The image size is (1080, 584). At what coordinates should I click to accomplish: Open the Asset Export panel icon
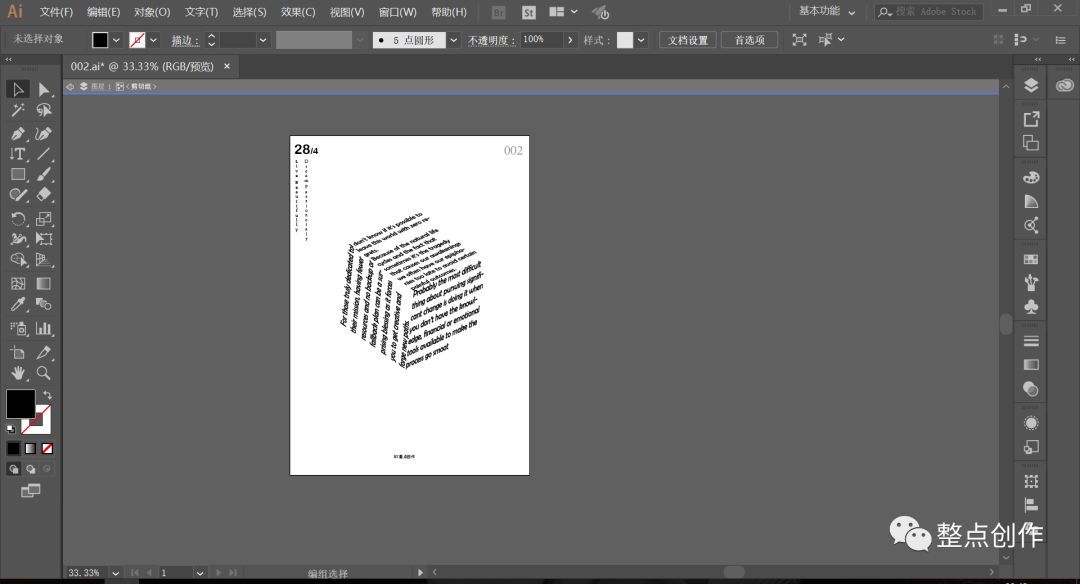1031,119
